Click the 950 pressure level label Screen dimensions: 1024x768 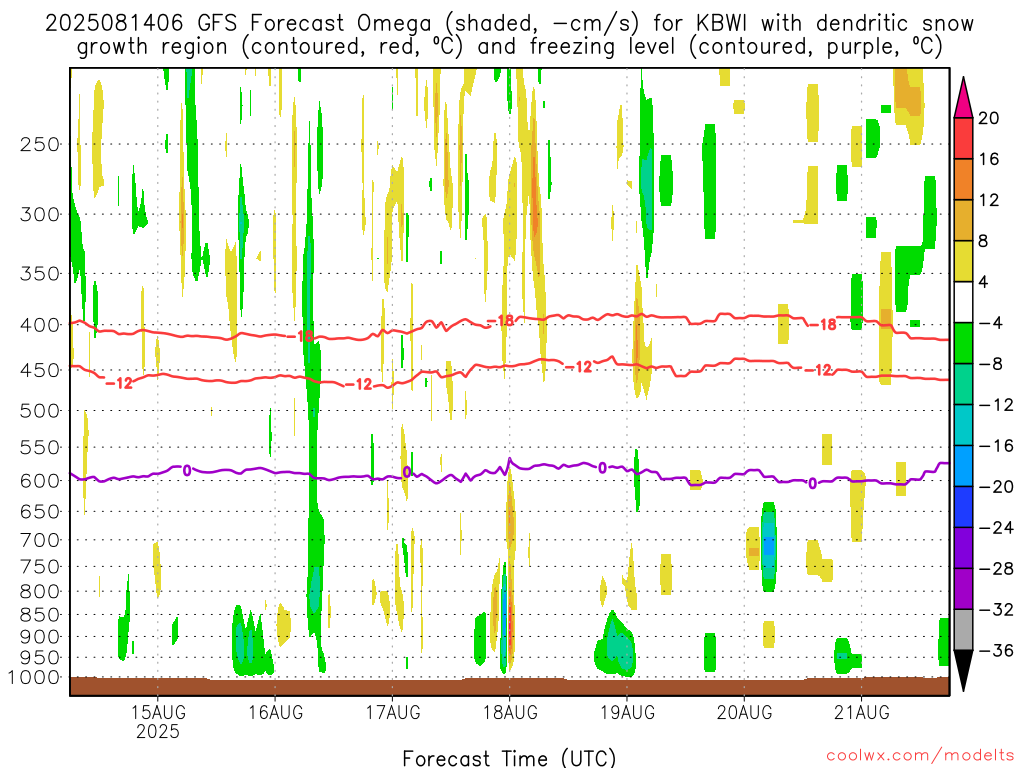(x=40, y=658)
